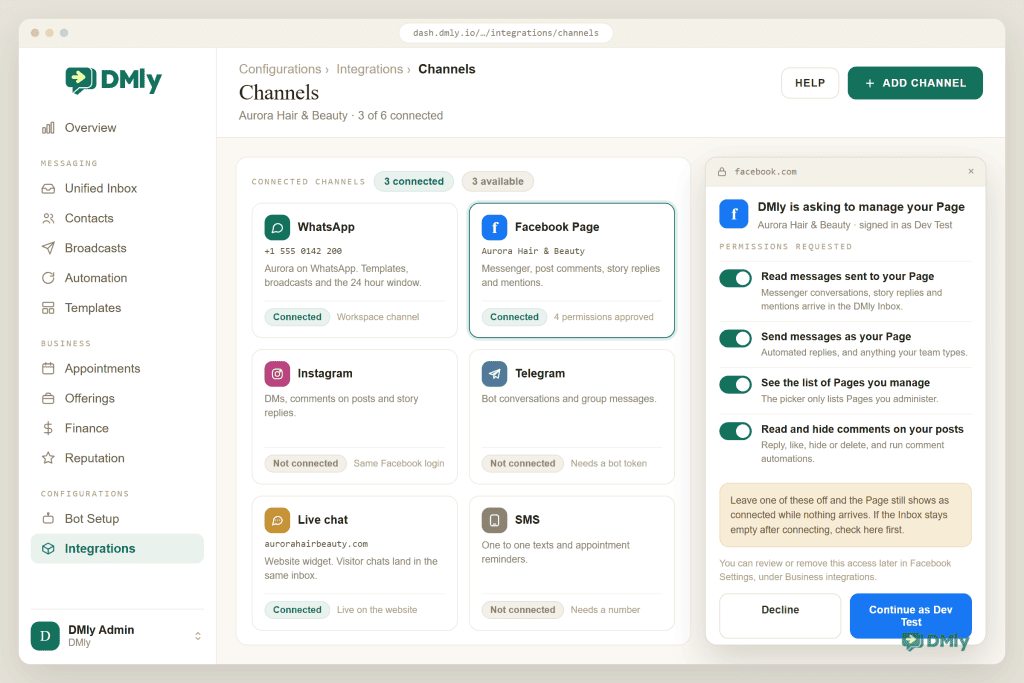Viewport: 1024px width, 683px height.
Task: Click the Integrations cube icon
Action: 48,549
